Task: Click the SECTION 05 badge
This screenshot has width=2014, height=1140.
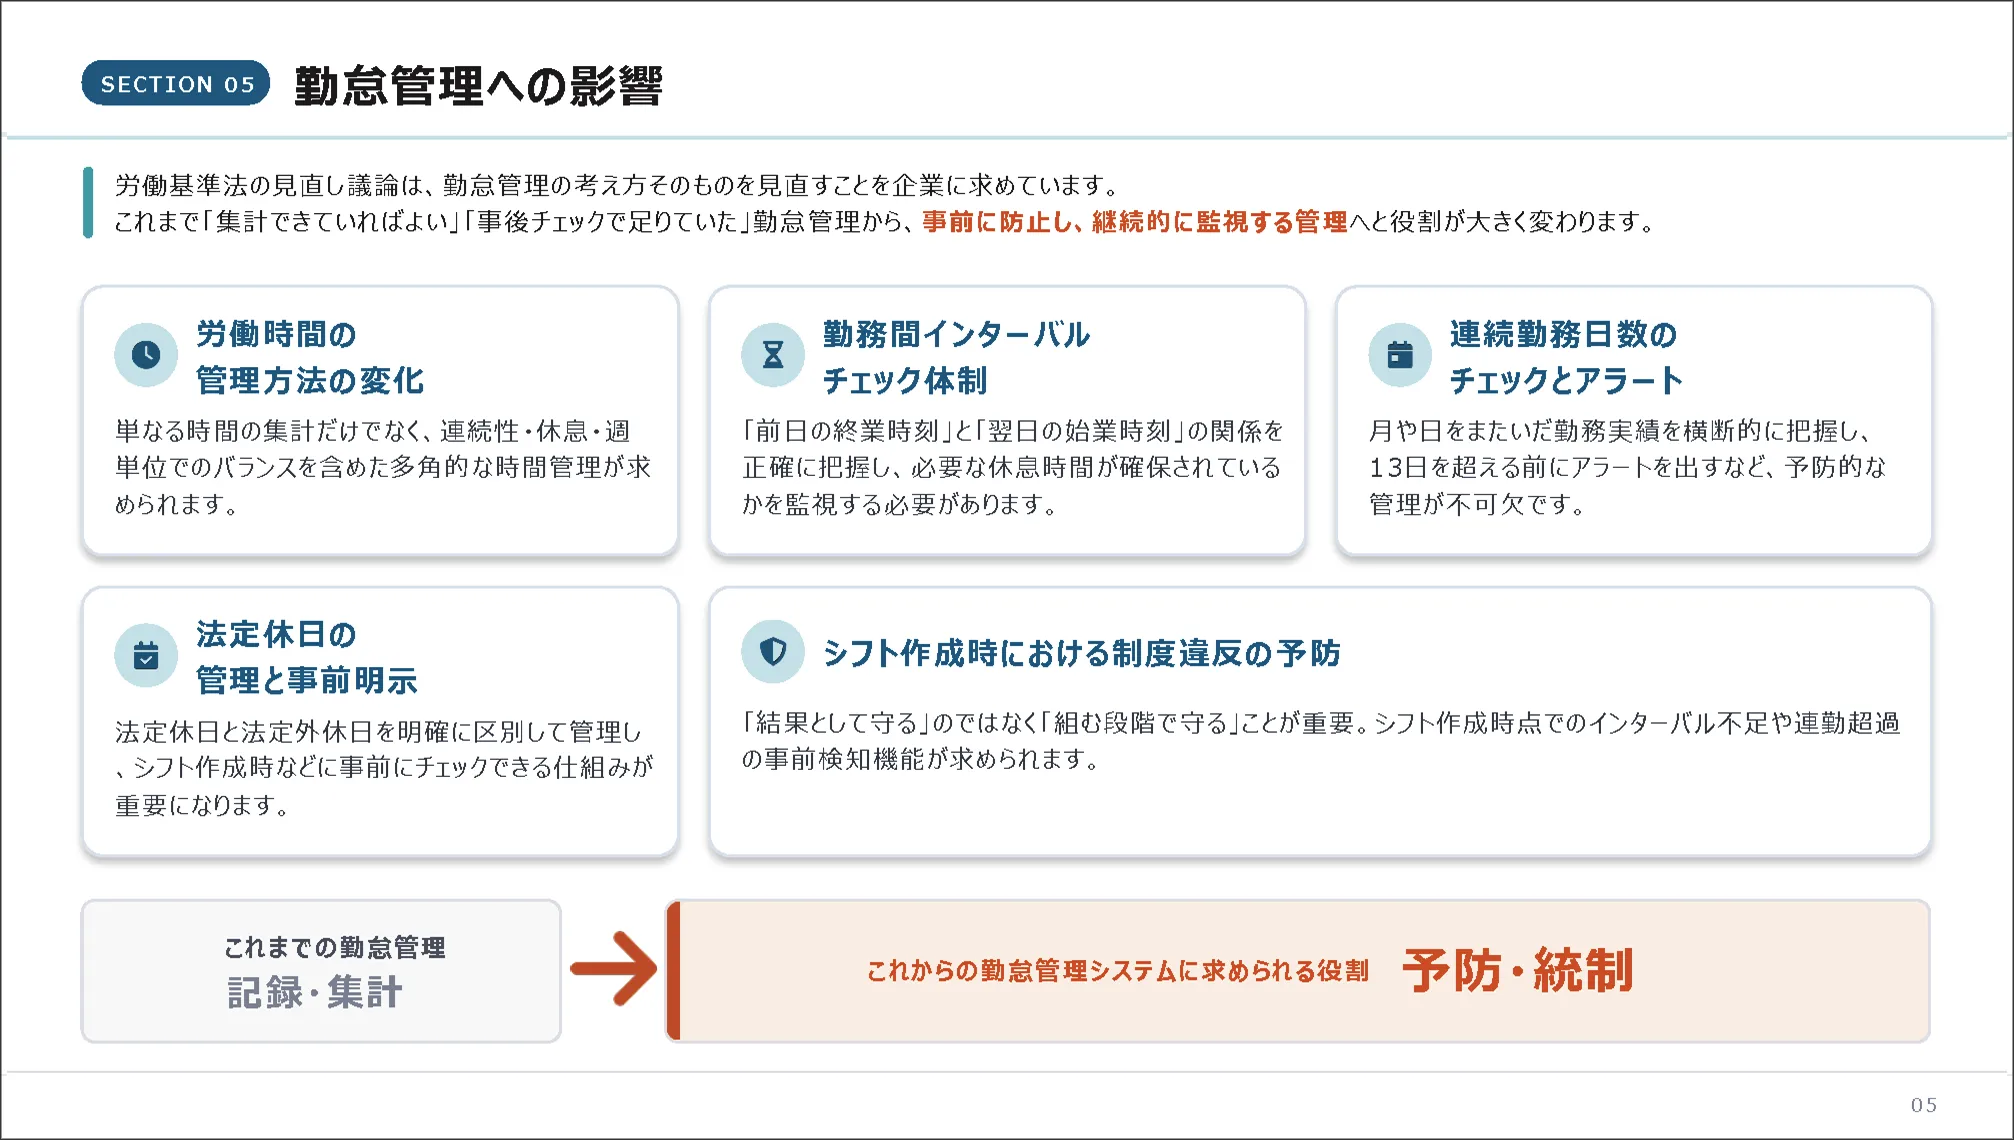Action: [x=176, y=84]
